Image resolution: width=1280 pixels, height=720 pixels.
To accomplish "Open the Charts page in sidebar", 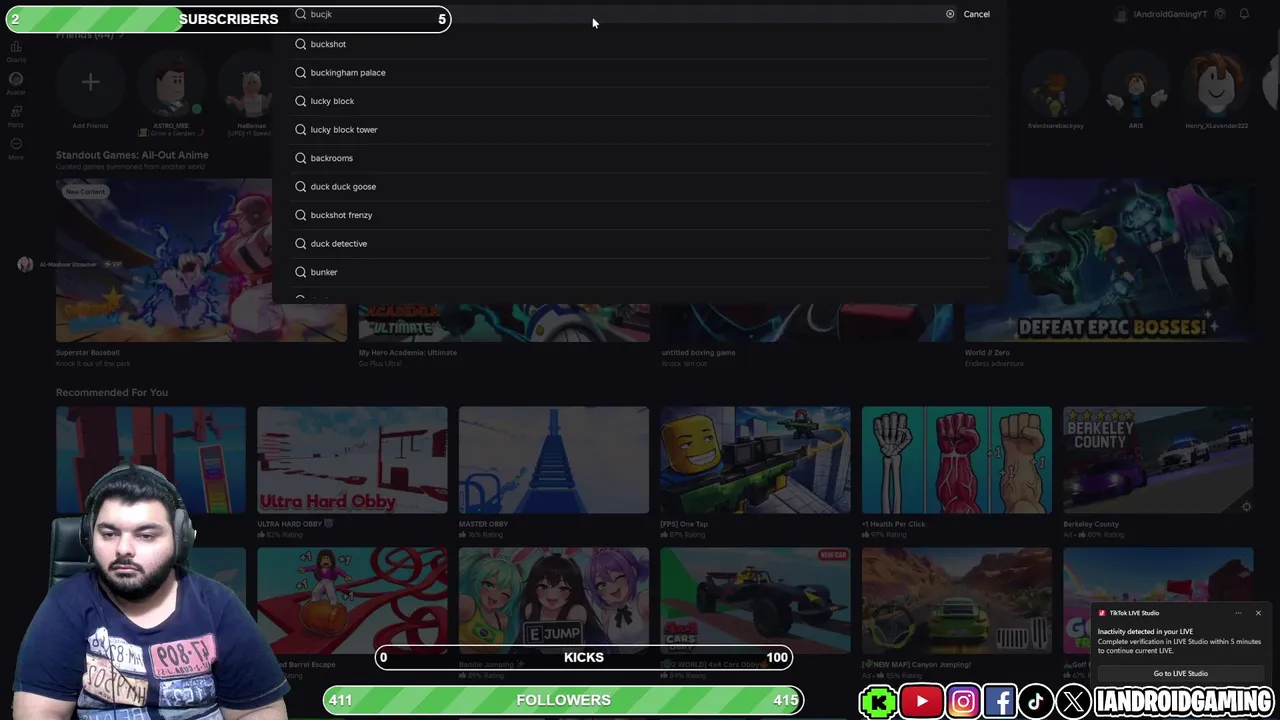I will 16,51.
